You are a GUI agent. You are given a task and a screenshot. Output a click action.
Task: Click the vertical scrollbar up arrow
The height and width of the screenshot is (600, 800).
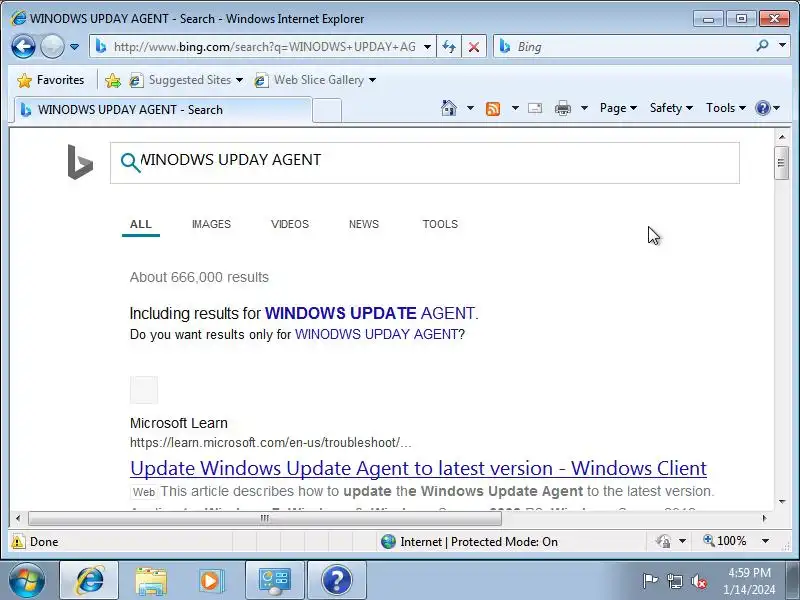(782, 137)
